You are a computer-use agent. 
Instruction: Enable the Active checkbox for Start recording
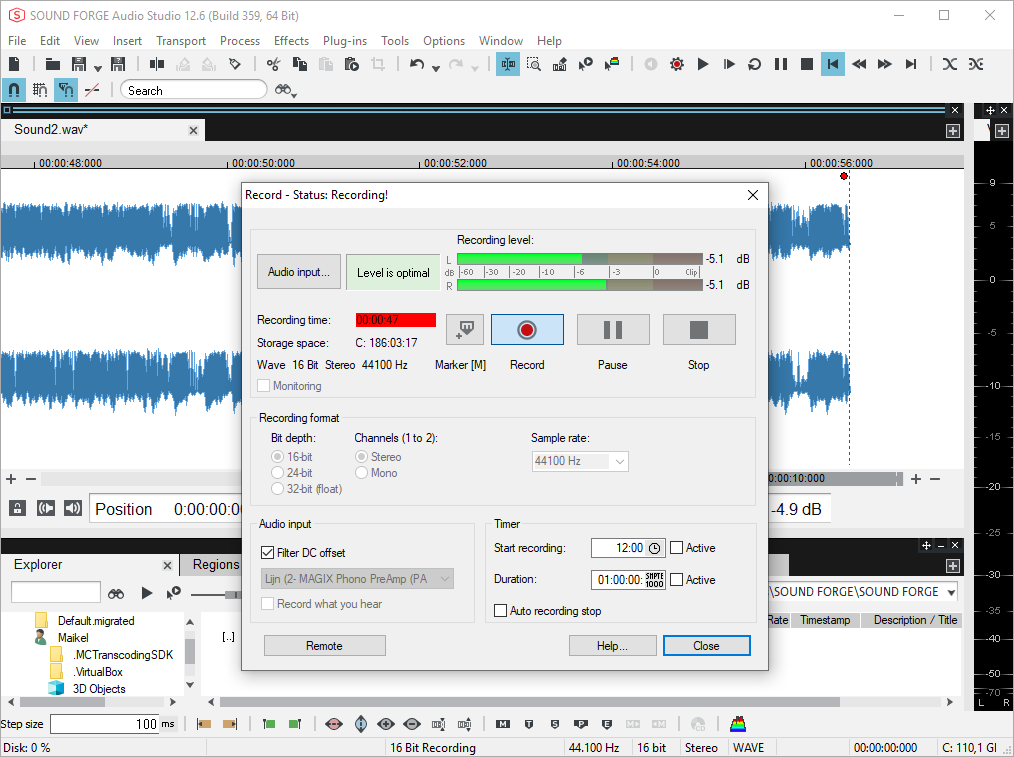[x=676, y=548]
